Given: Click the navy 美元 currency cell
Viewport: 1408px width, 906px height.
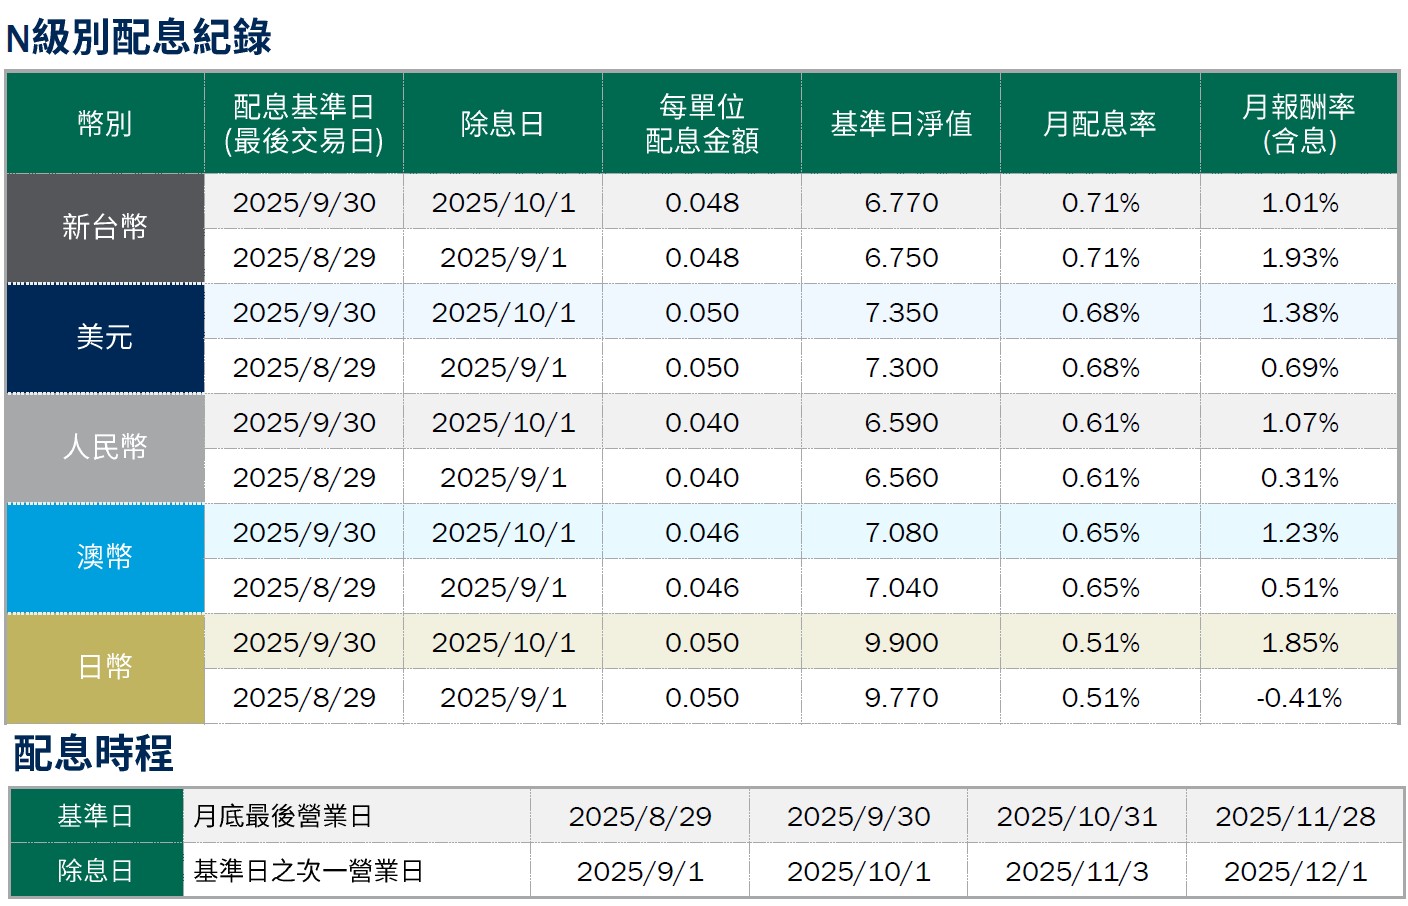Looking at the screenshot, I should 105,338.
